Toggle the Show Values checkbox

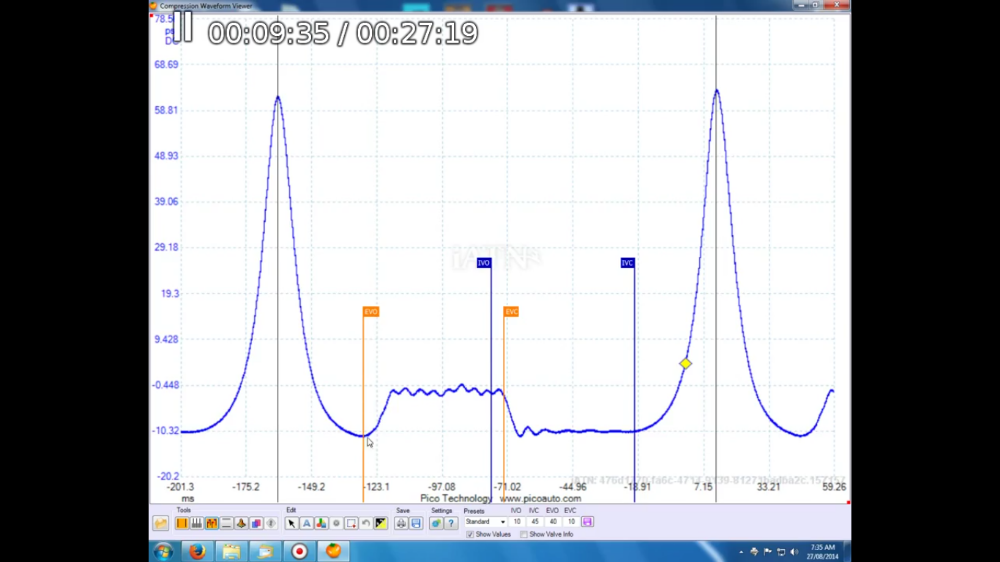coord(470,535)
